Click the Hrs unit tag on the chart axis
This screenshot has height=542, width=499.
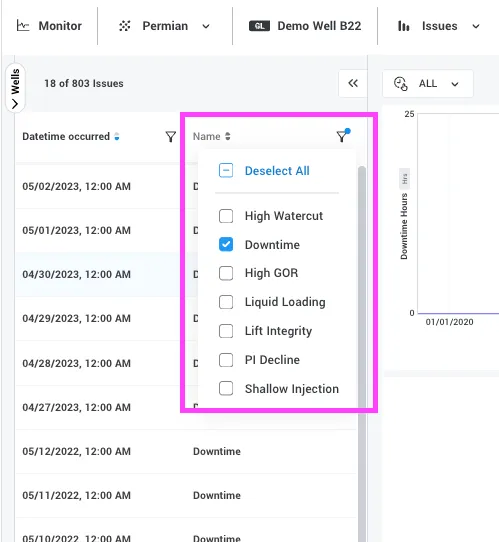coord(404,179)
